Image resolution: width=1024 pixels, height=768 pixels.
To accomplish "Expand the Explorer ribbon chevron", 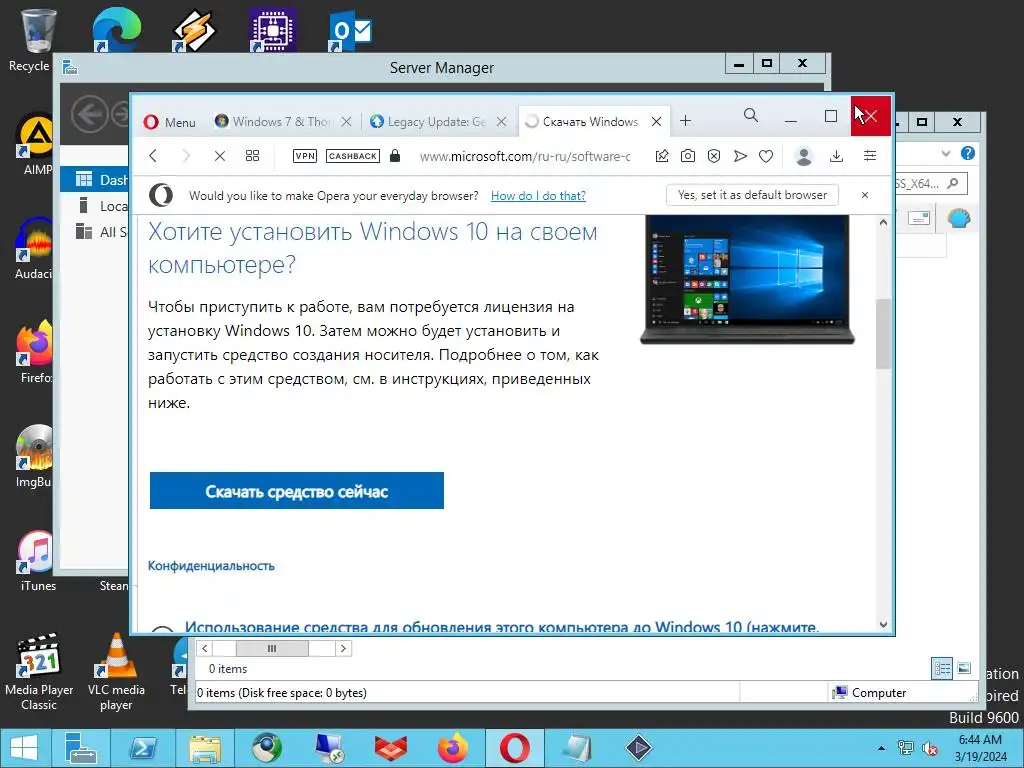I will pos(946,153).
